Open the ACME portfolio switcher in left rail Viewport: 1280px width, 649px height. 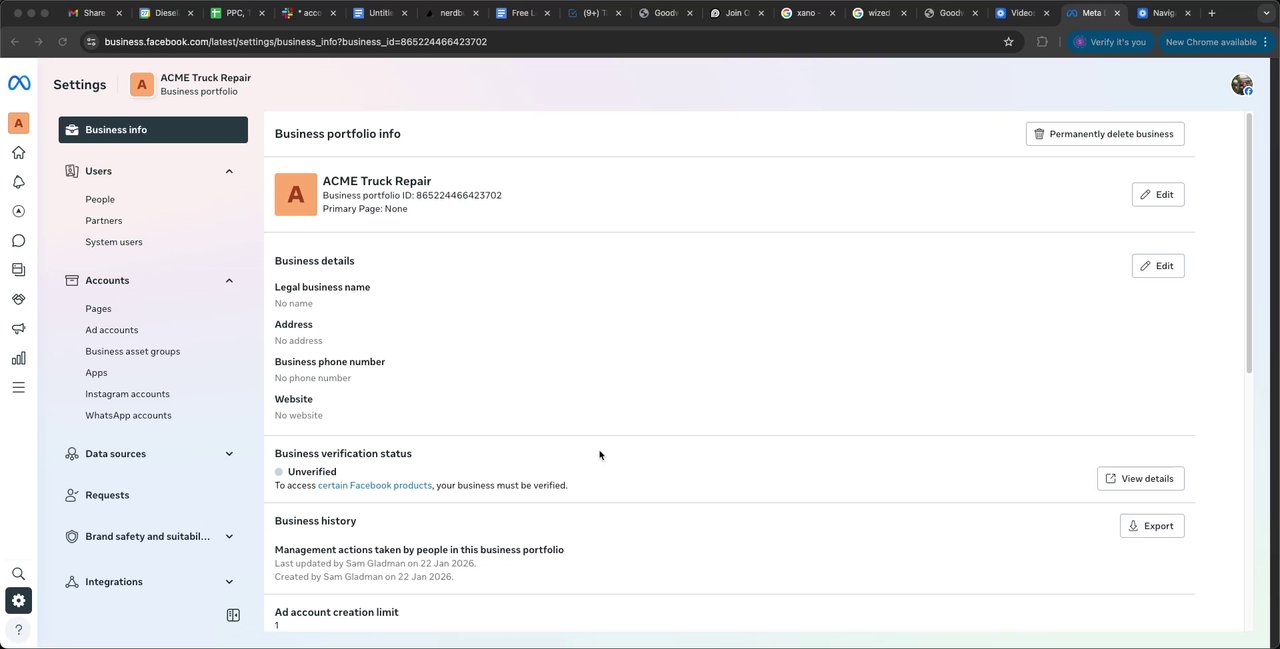(18, 123)
